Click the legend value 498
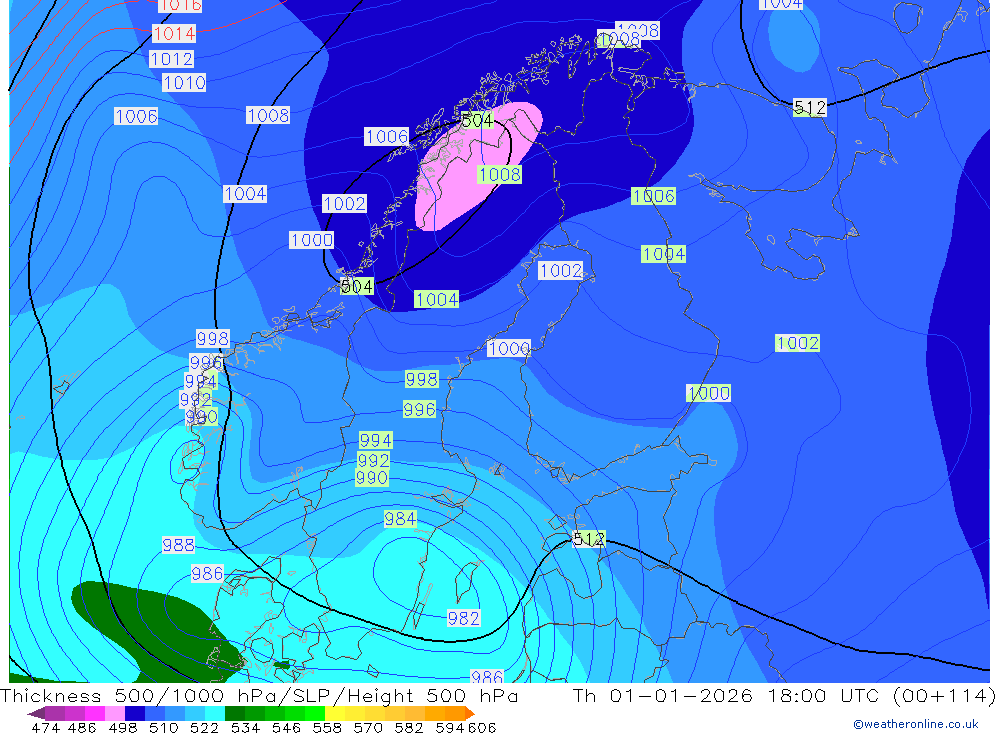Screen dimensions: 1000x733 click(x=122, y=727)
